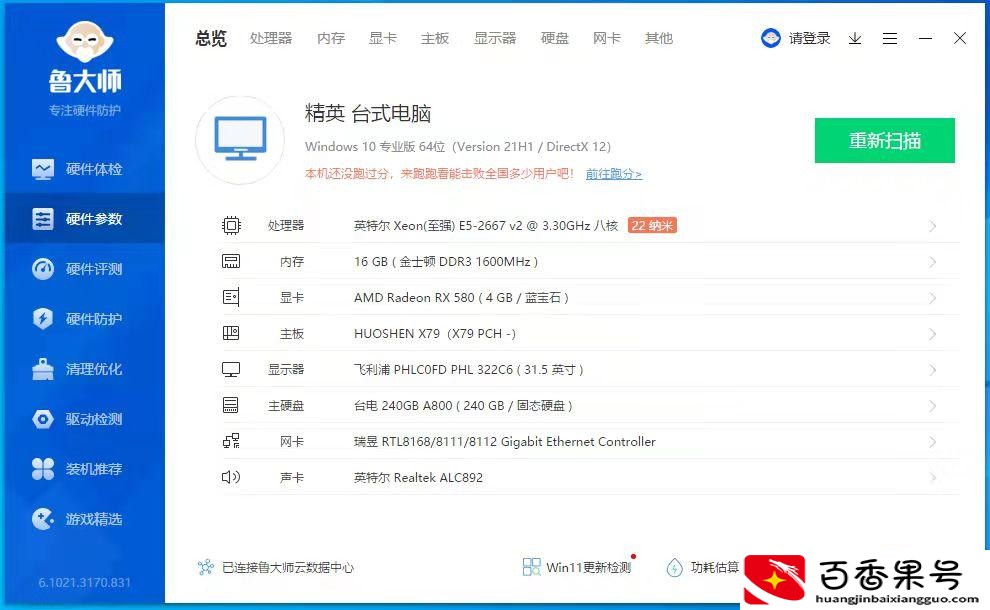The height and width of the screenshot is (610, 990).
Task: Expand the 显卡 RX 580 row chevron
Action: [933, 298]
